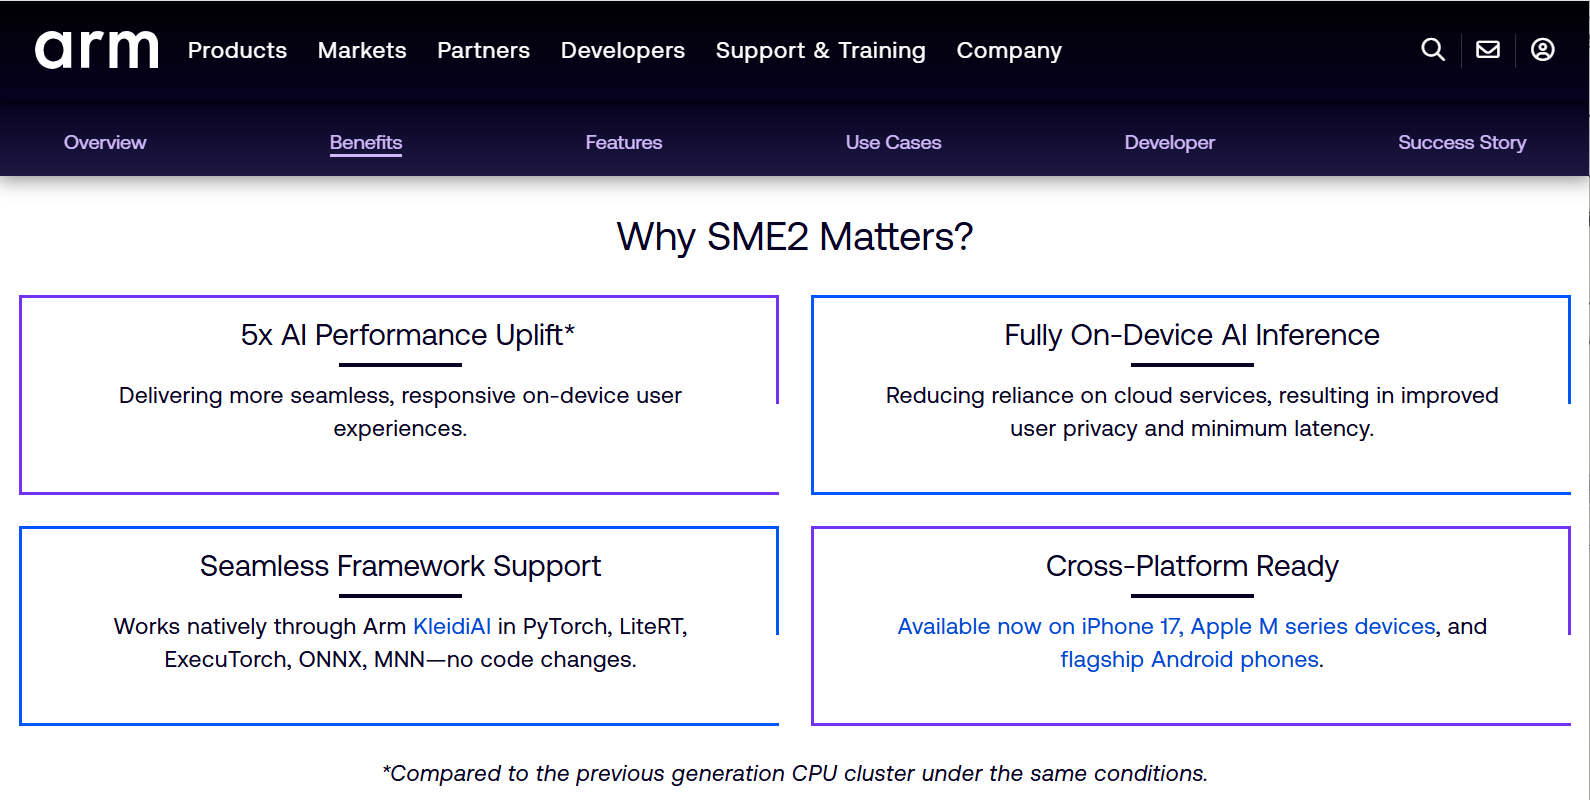Open the Markets menu
Viewport: 1590px width, 800px height.
(362, 50)
